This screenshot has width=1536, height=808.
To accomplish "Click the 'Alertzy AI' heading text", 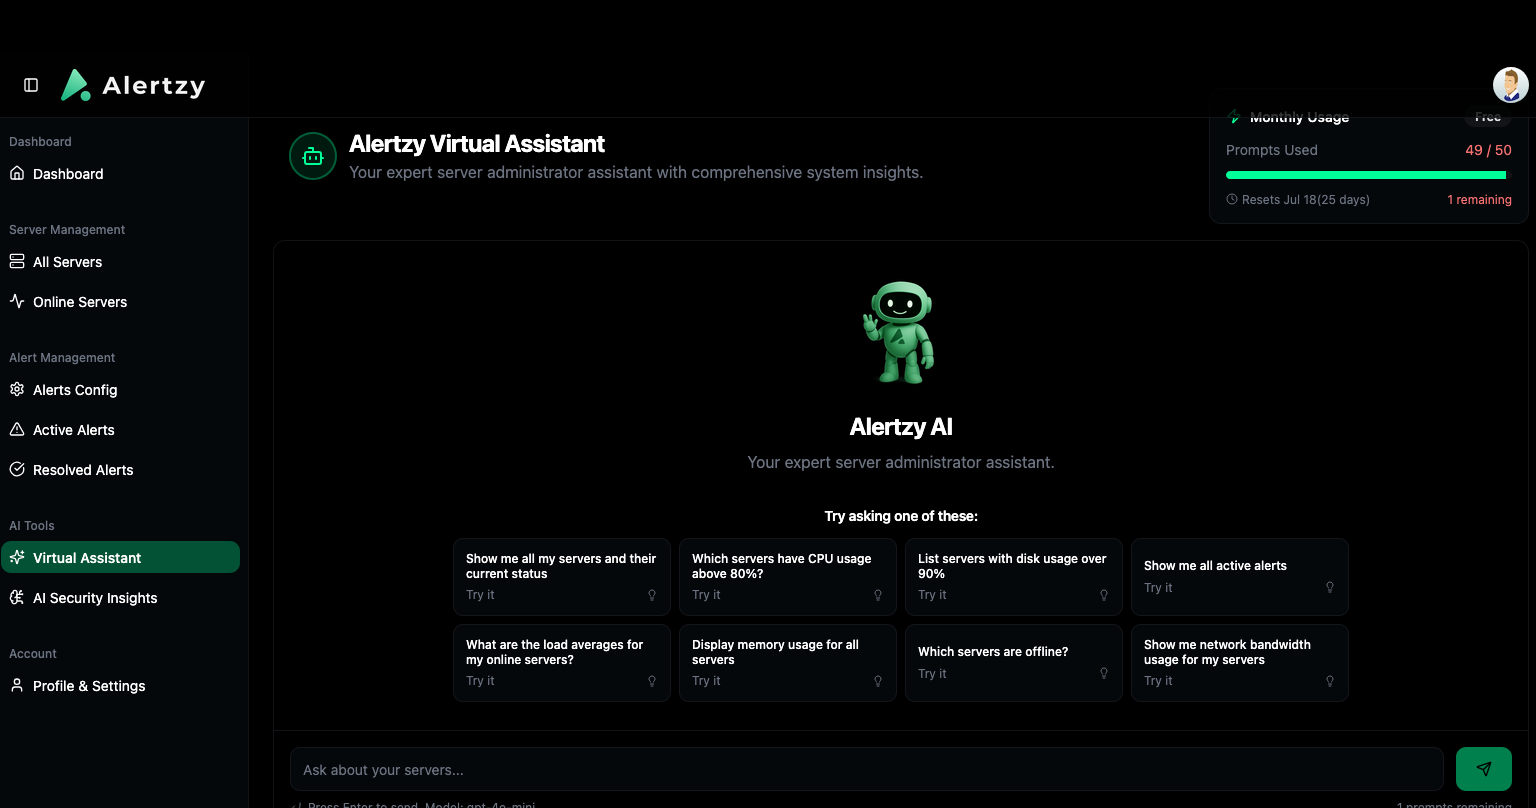I will click(x=901, y=427).
